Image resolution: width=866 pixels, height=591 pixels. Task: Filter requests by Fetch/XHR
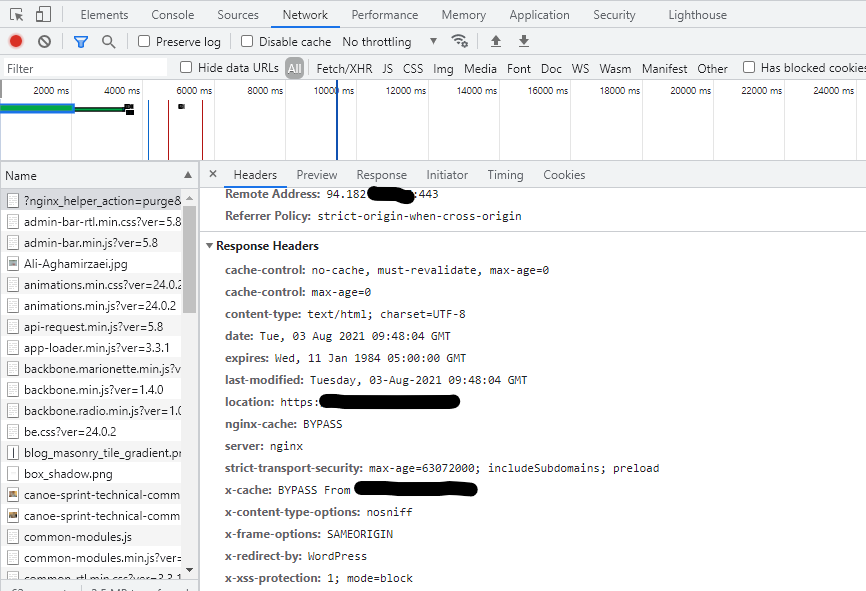click(x=344, y=69)
